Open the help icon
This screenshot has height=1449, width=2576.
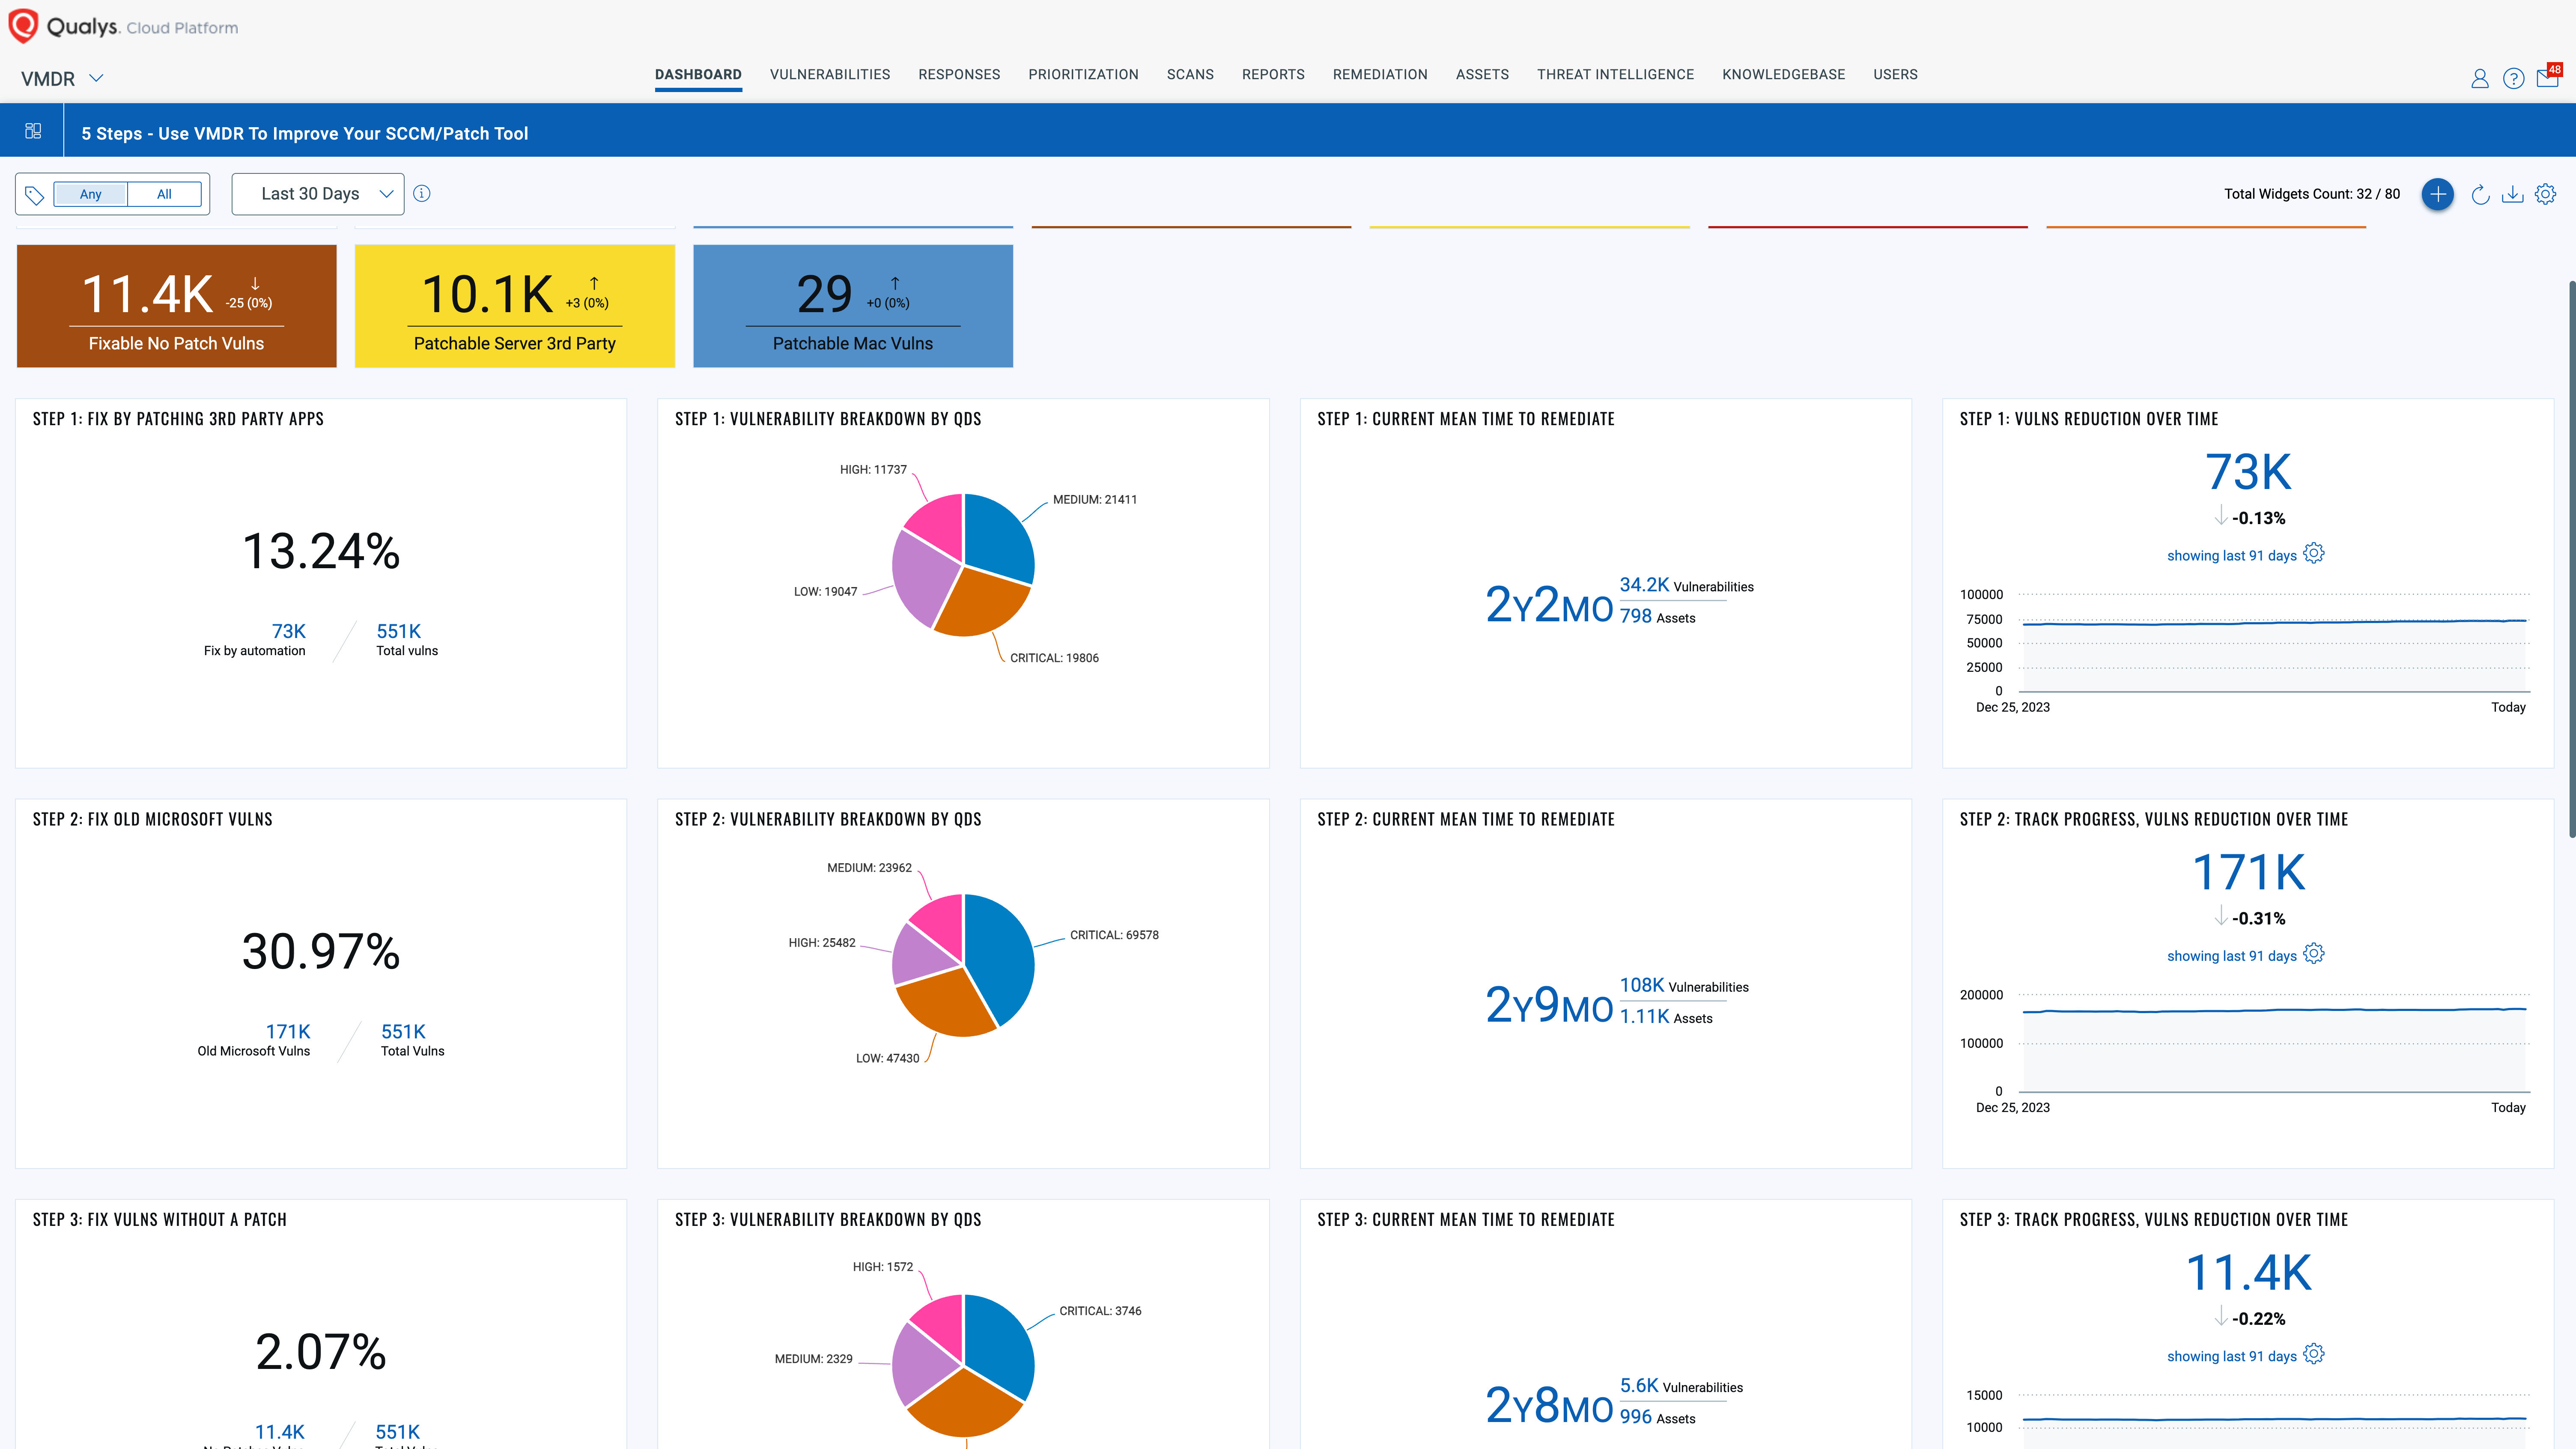coord(2514,78)
